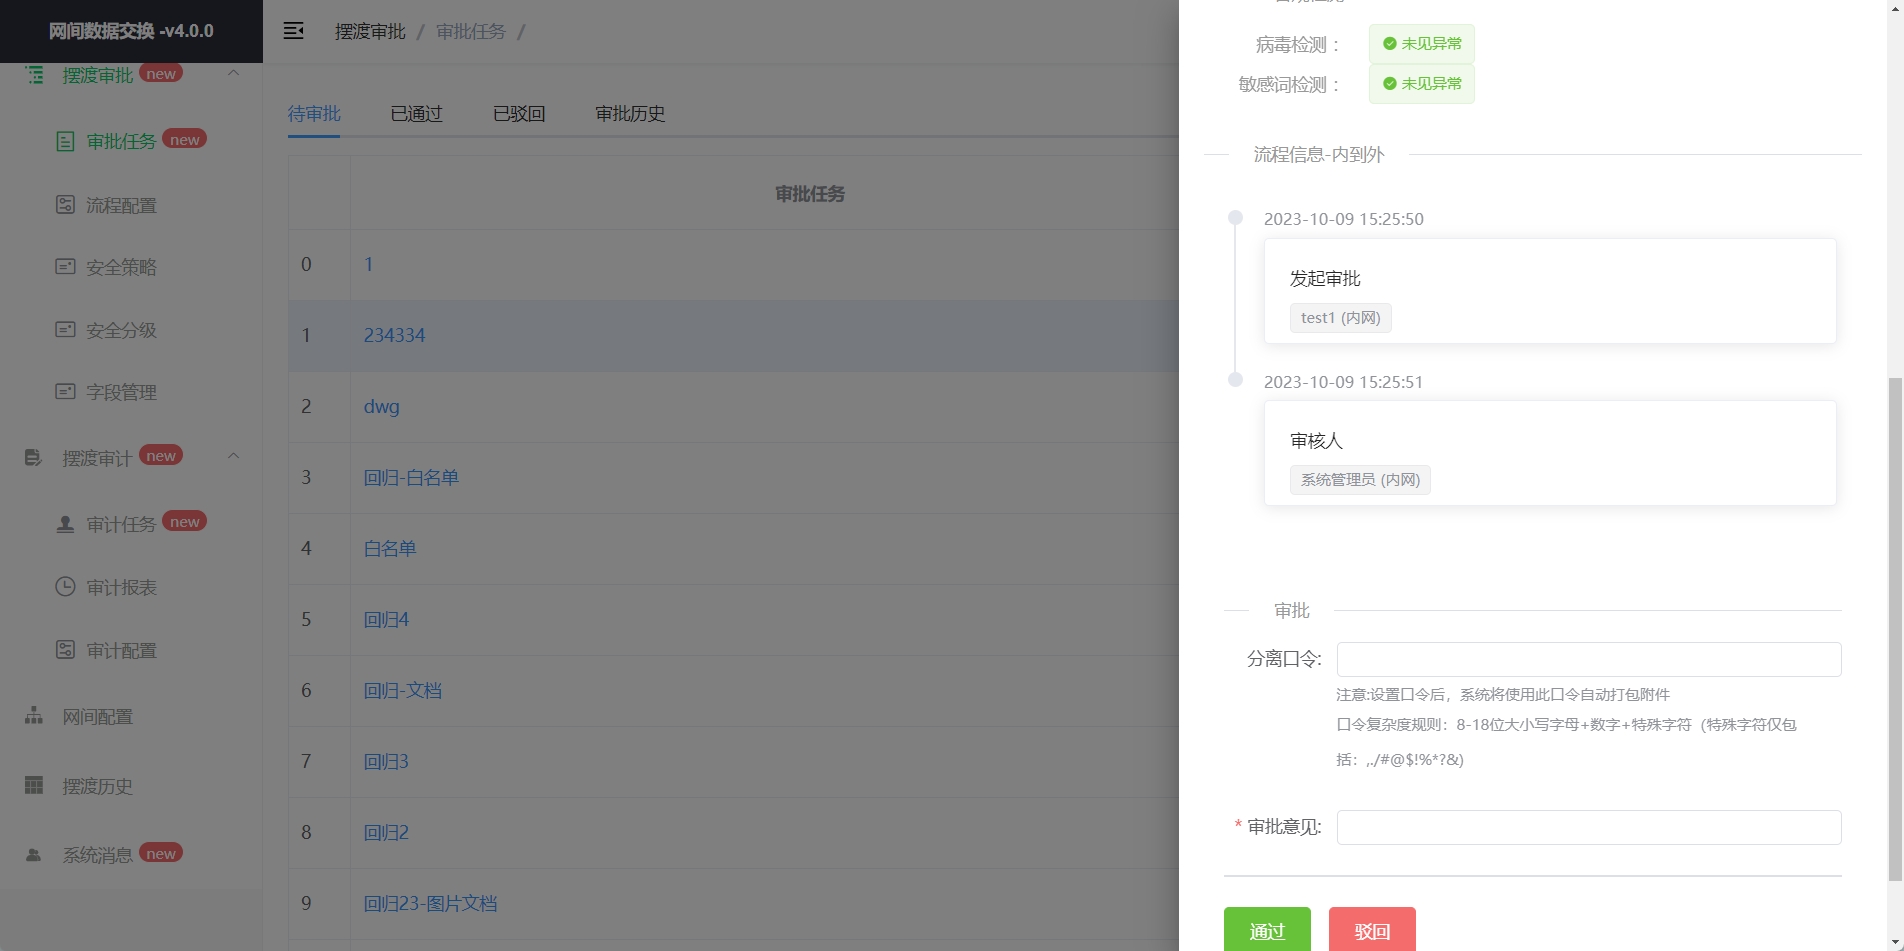Click the 审计任务 person icon
Viewport: 1904px width, 951px height.
point(65,524)
